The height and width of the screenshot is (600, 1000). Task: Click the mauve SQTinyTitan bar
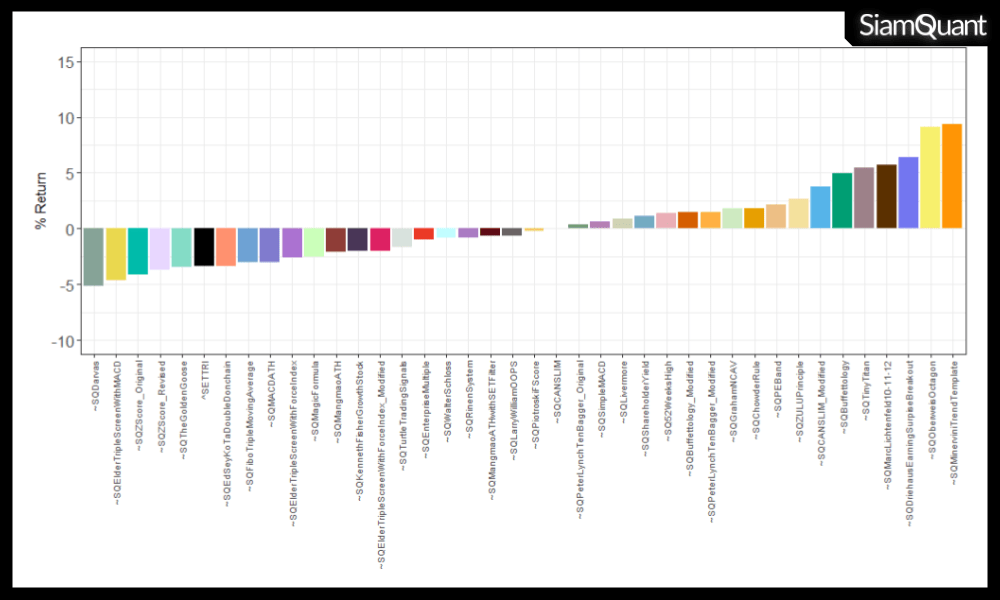click(x=864, y=198)
